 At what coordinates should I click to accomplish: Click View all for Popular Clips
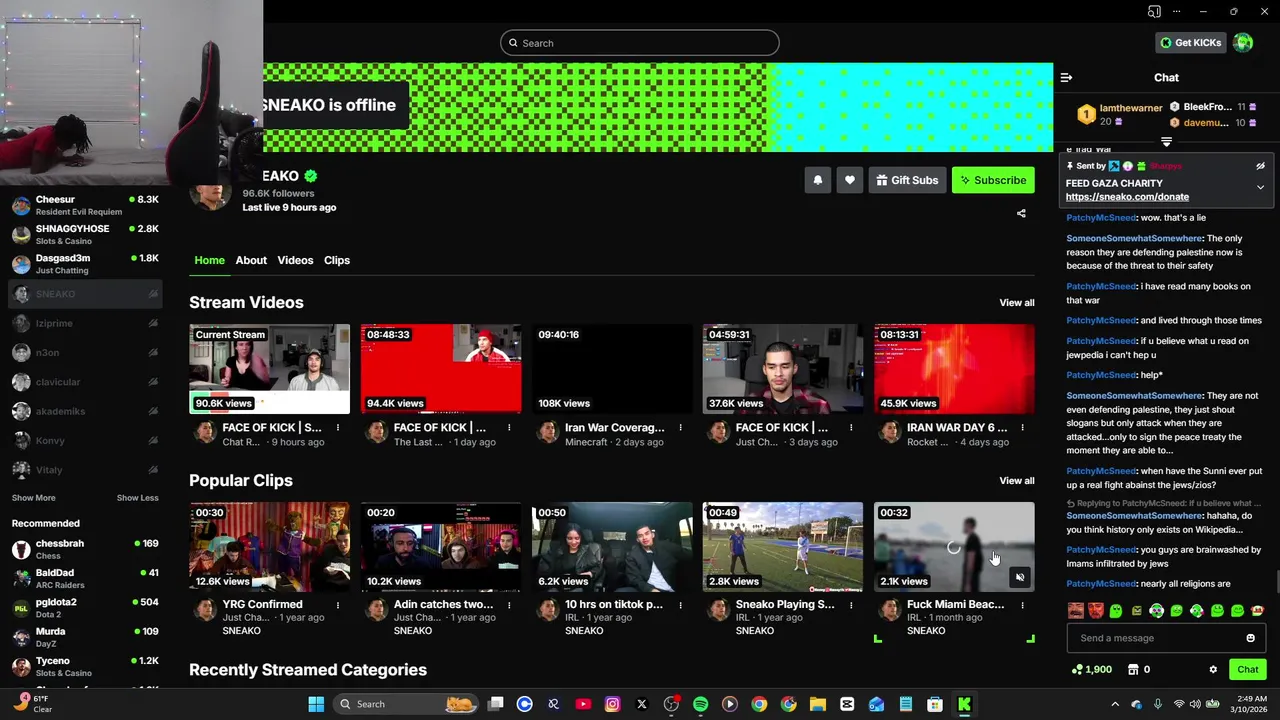click(x=1017, y=481)
